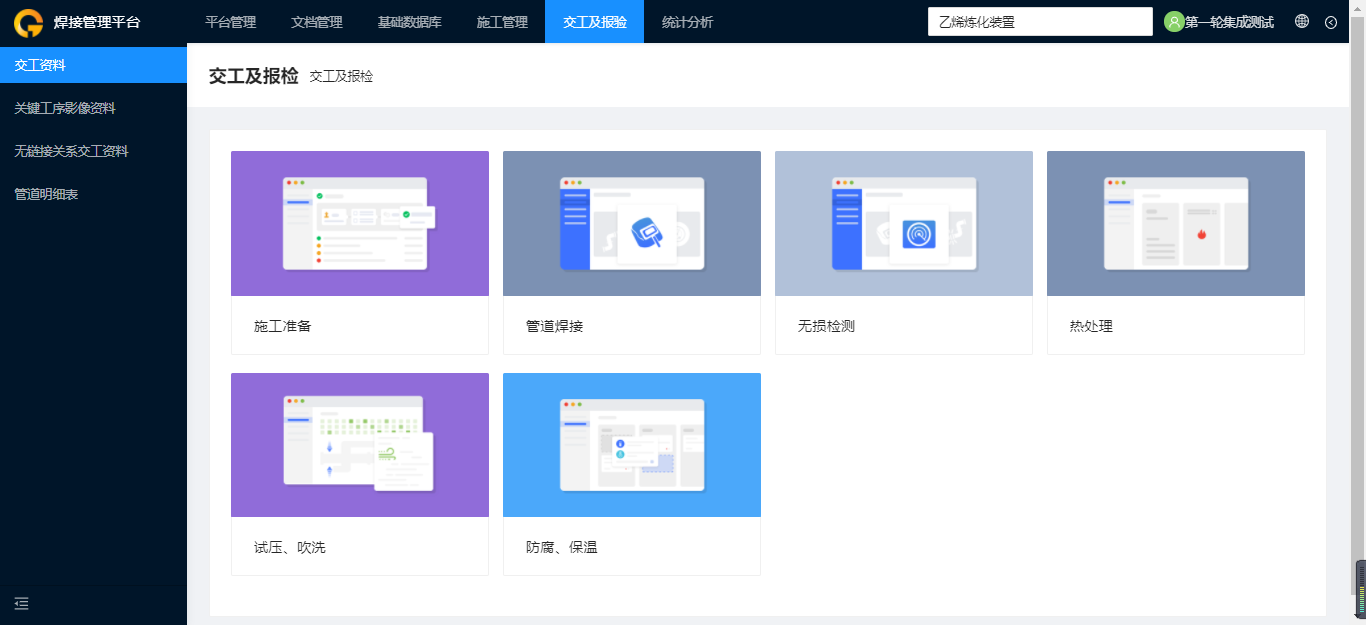The height and width of the screenshot is (625, 1366).
Task: Click the 防腐、保温 card label
Action: 562,547
